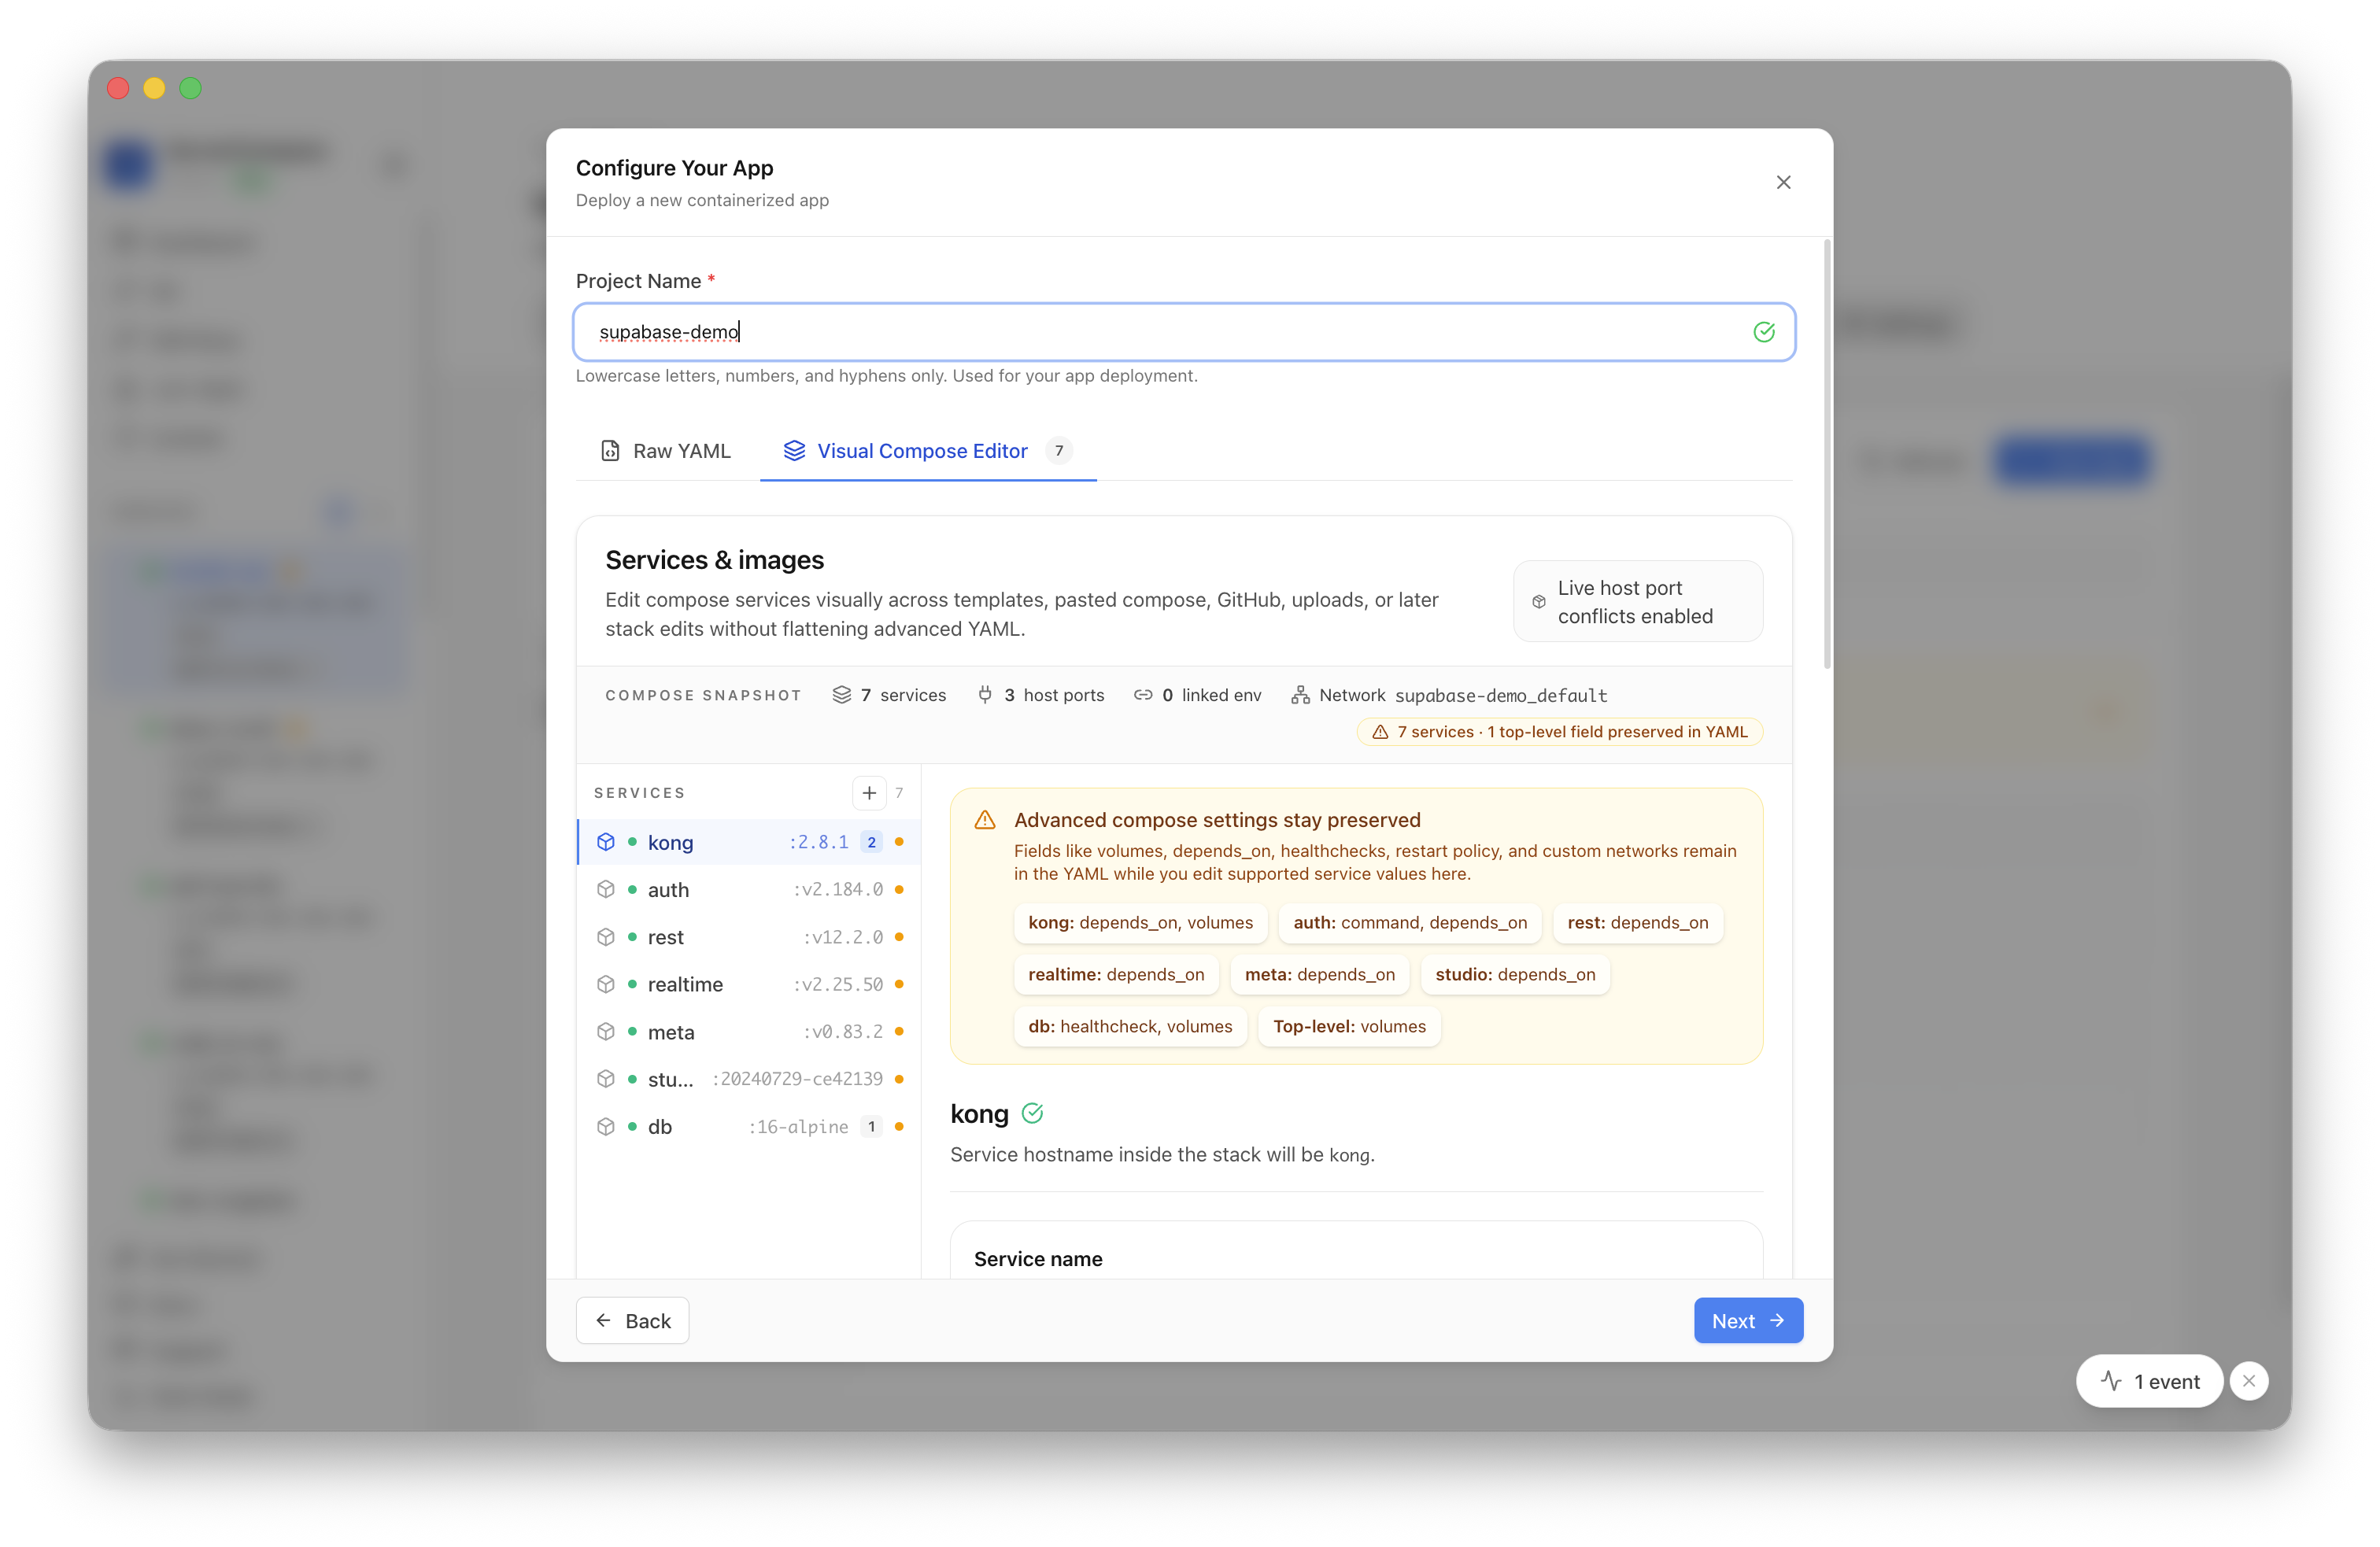Click the red macOS close window button
The height and width of the screenshot is (1547, 2380).
coord(118,88)
